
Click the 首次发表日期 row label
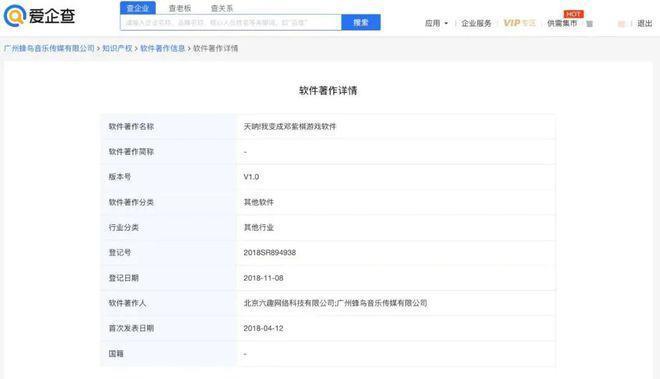131,328
